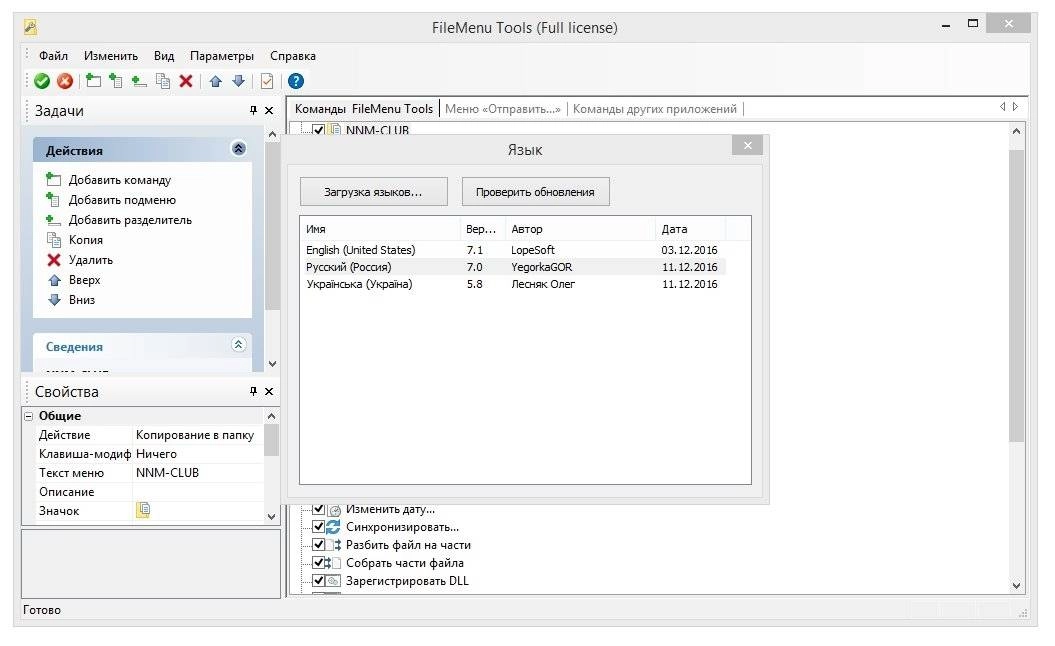Click the Copy toolbar icon
Image resolution: width=1055 pixels, height=646 pixels.
162,81
